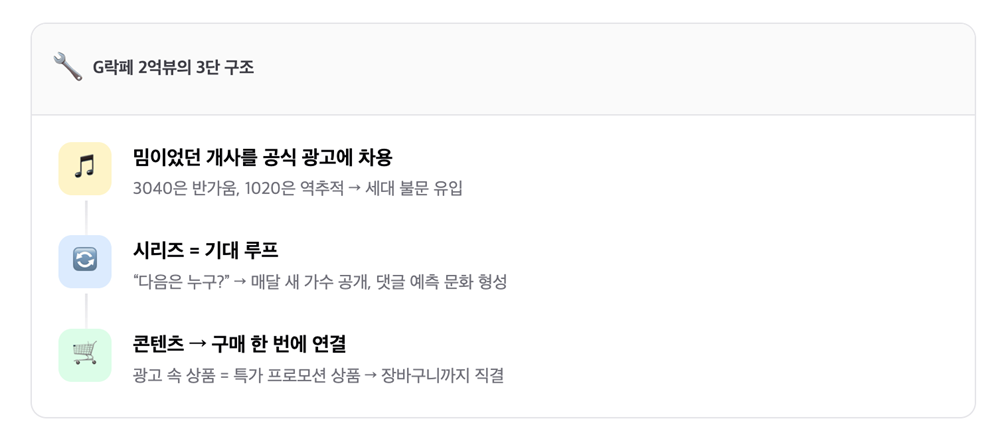Click the word "콘텐츠" in the third heading
Screen dimensions: 1004x437
157,343
